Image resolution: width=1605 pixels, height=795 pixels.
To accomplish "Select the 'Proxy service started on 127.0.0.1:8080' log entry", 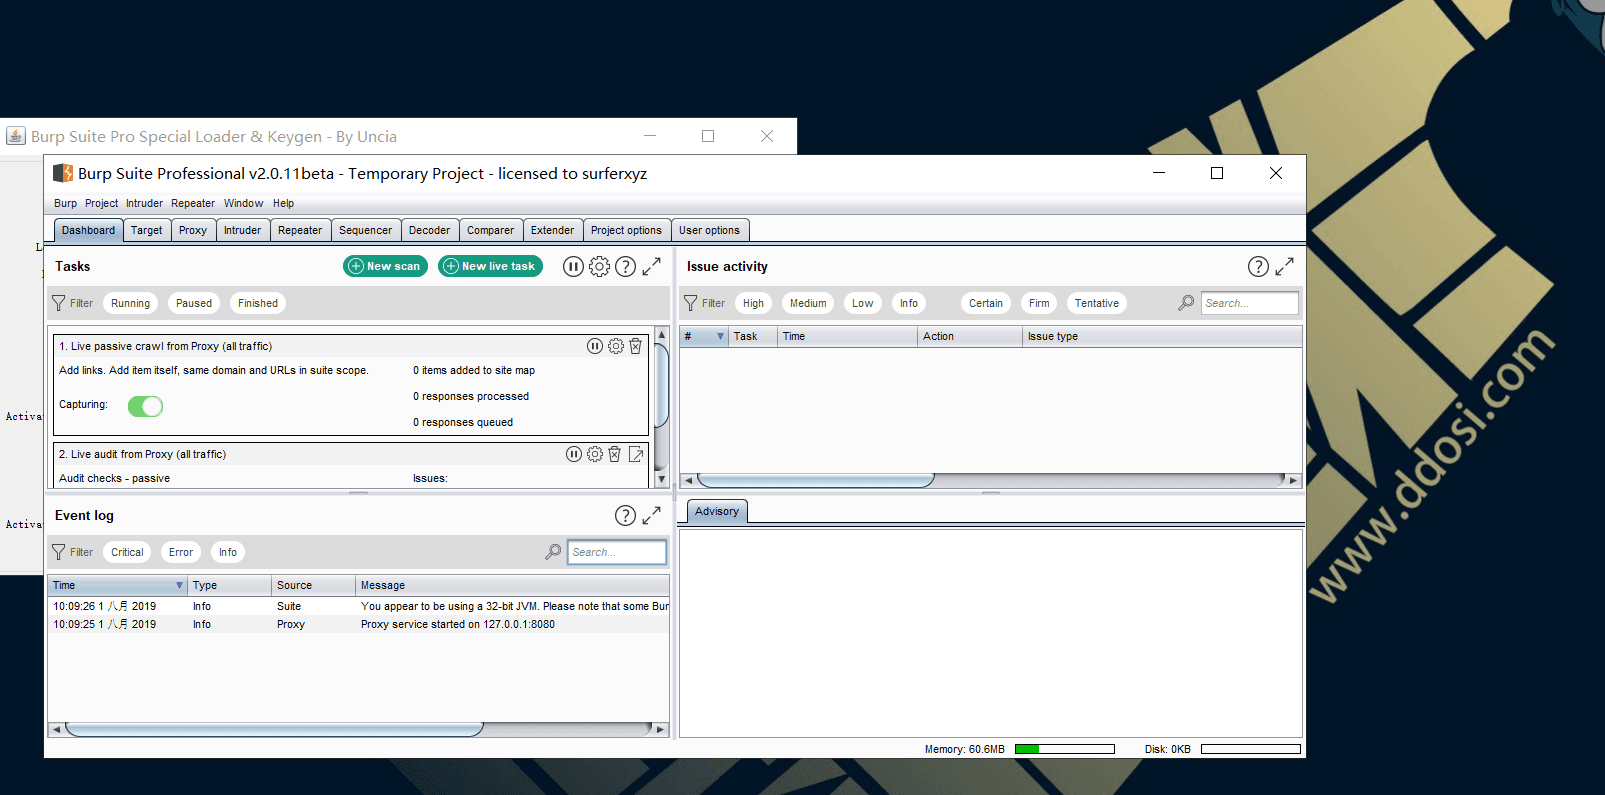I will [x=358, y=624].
